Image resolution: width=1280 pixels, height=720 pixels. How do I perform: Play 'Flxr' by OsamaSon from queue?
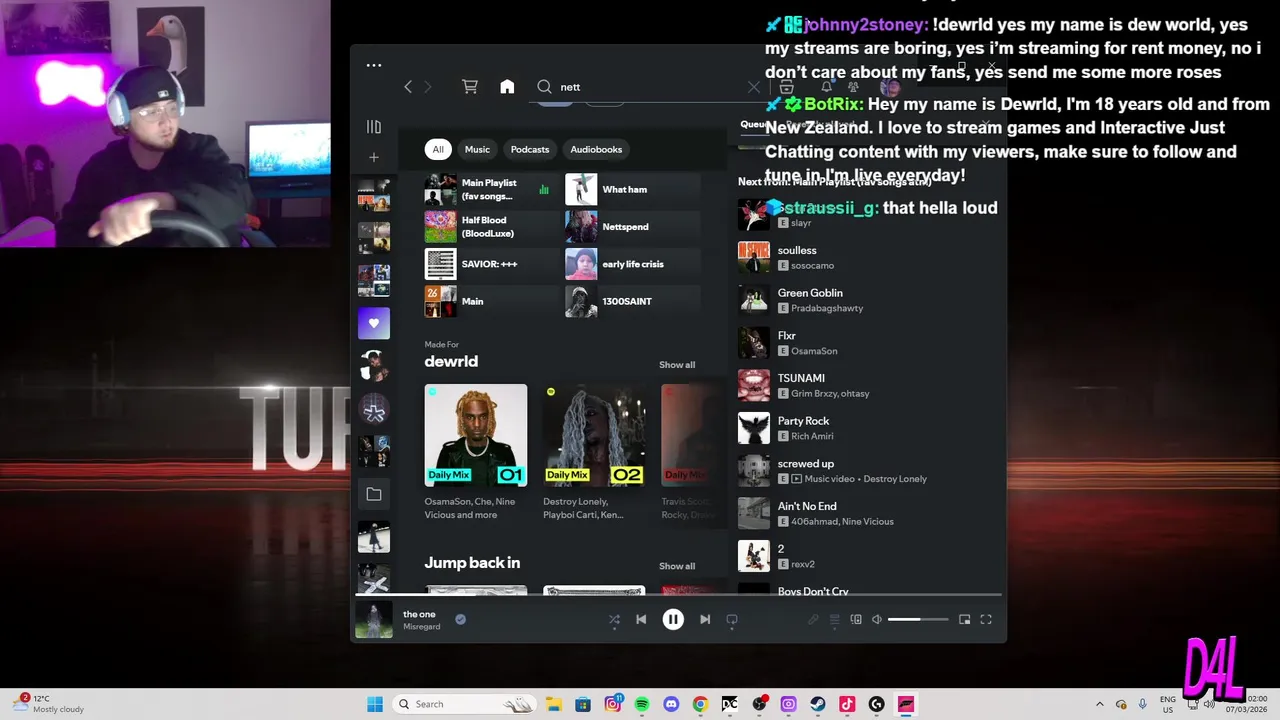(865, 343)
